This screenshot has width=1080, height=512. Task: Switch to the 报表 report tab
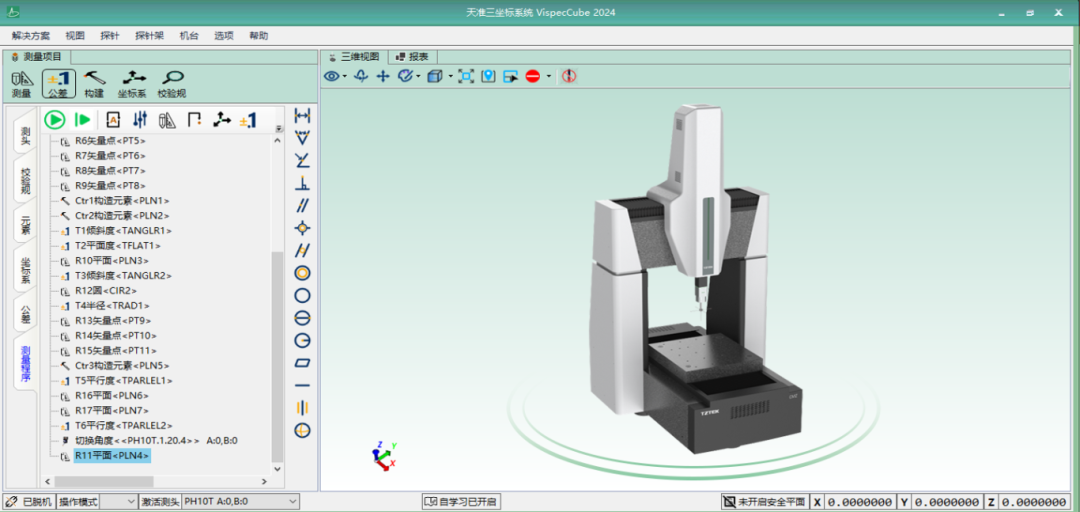(412, 57)
